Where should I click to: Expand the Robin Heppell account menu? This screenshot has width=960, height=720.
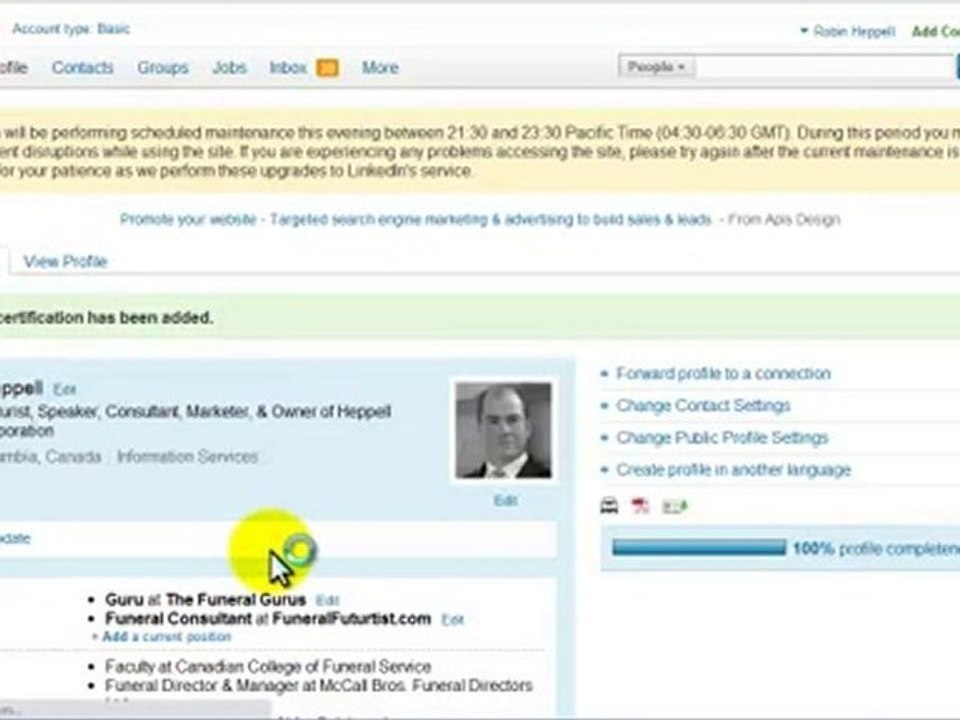847,31
